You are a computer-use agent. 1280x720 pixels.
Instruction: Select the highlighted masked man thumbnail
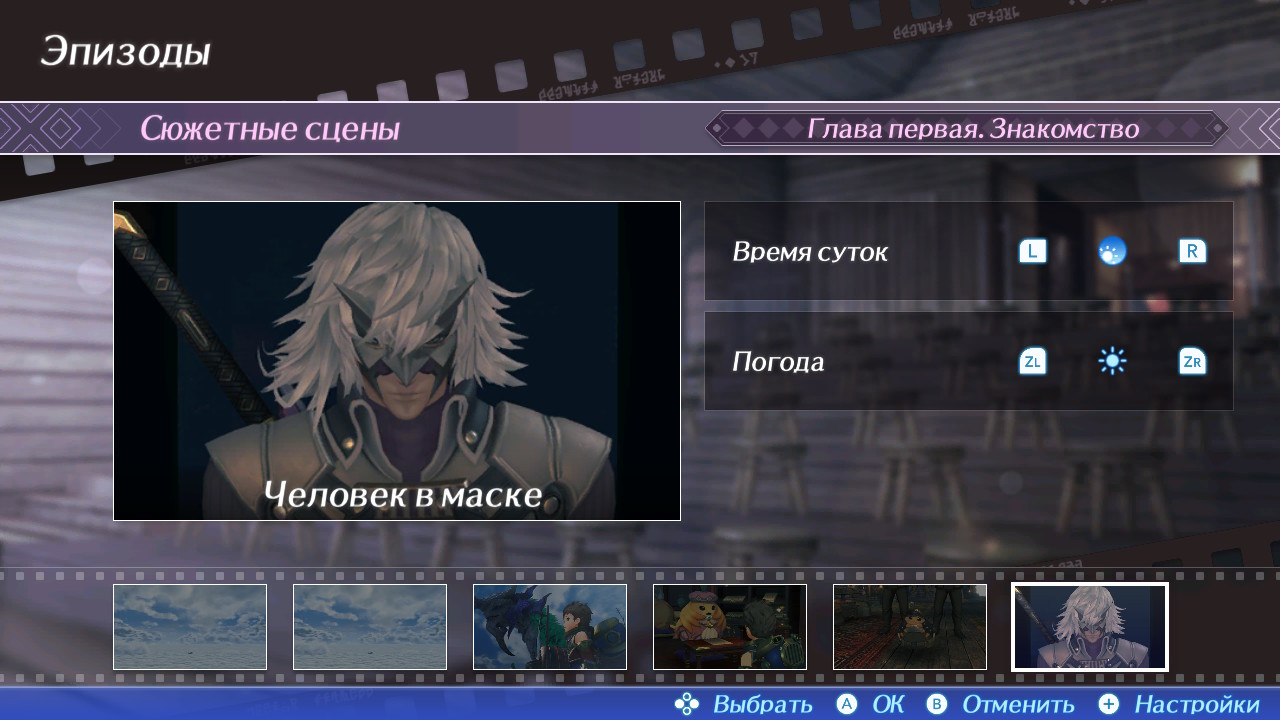click(x=1090, y=627)
